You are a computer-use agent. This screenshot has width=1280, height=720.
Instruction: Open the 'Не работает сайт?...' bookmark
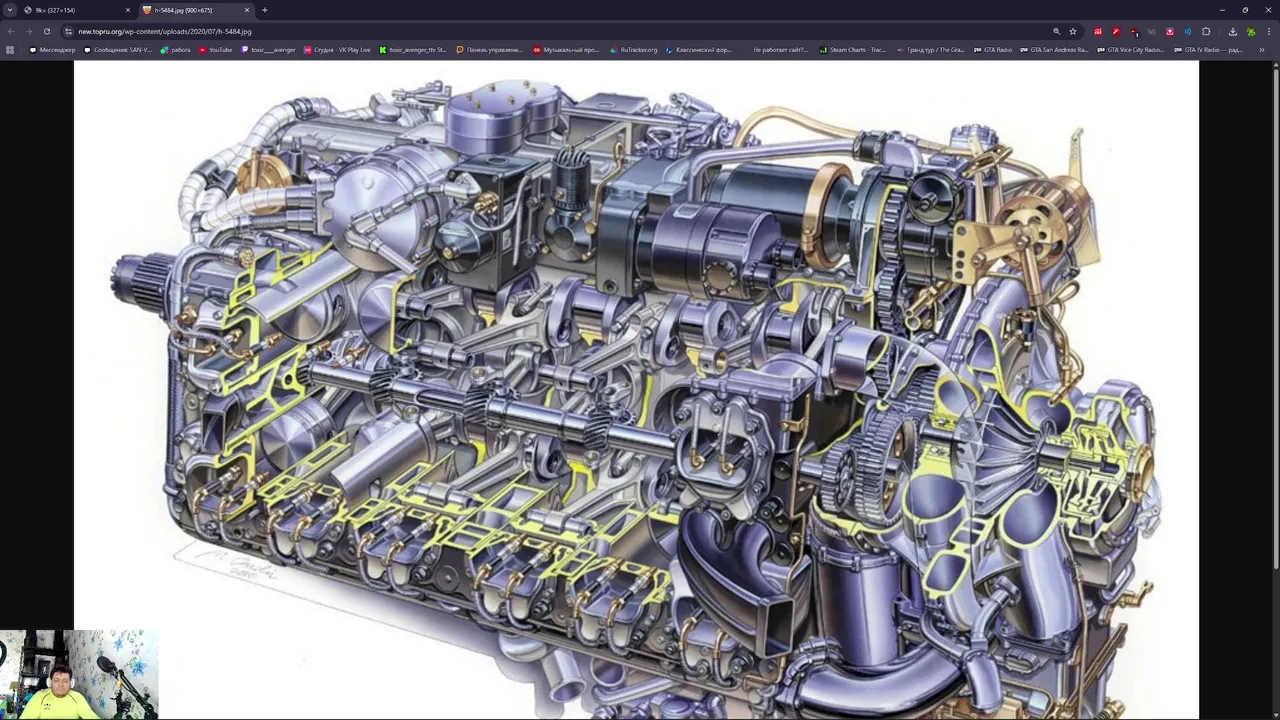776,50
